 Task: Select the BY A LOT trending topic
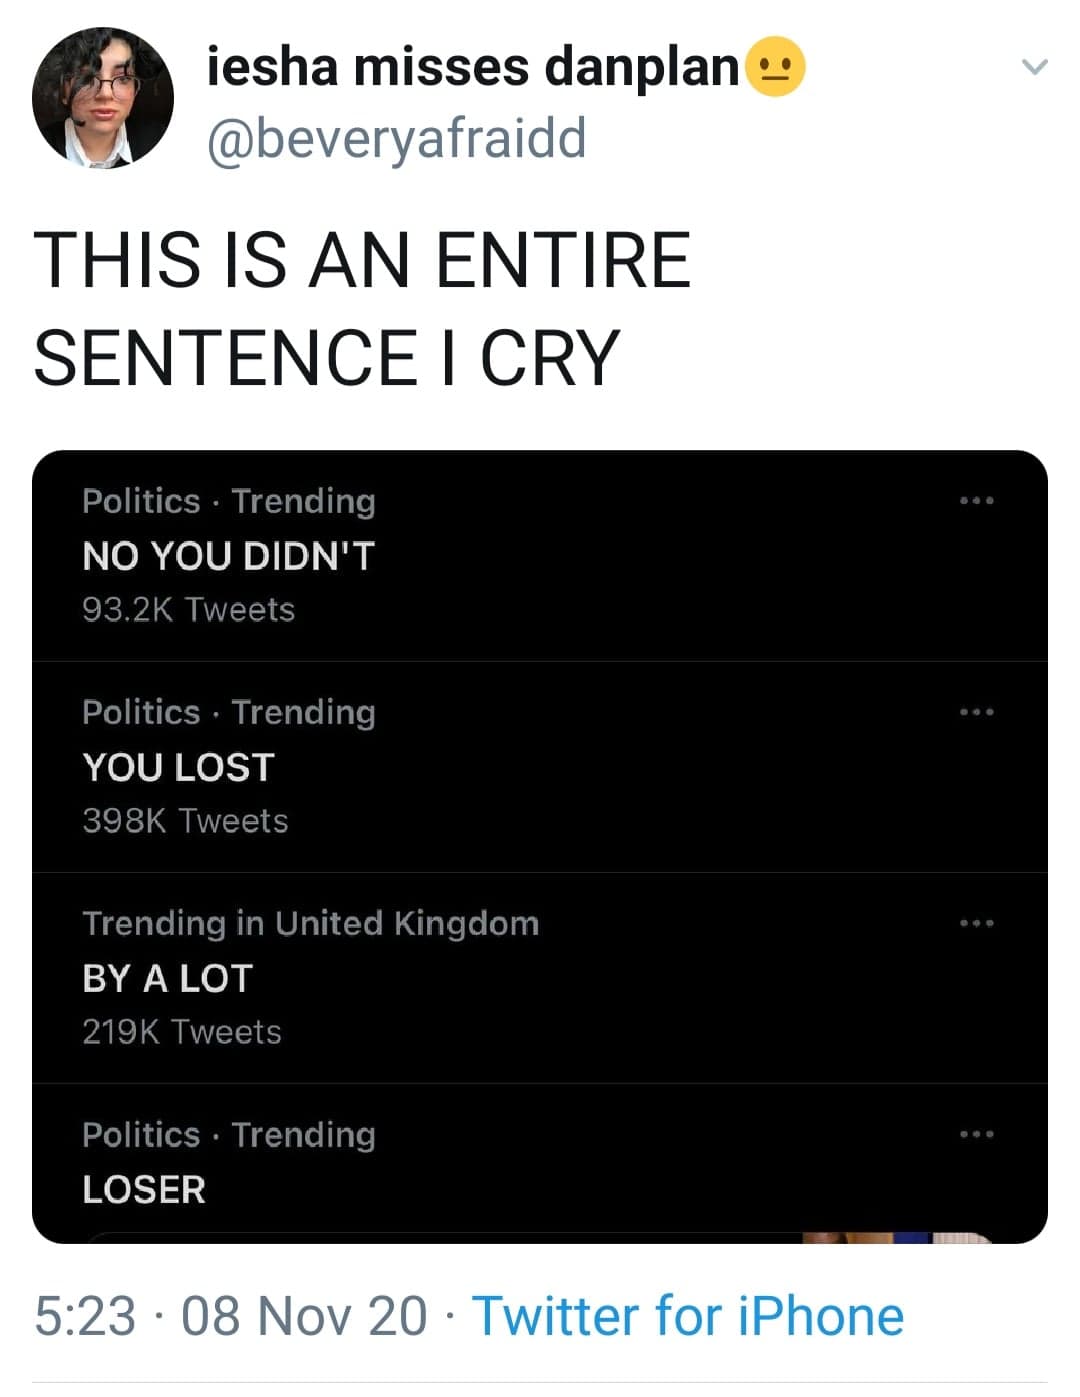click(168, 978)
